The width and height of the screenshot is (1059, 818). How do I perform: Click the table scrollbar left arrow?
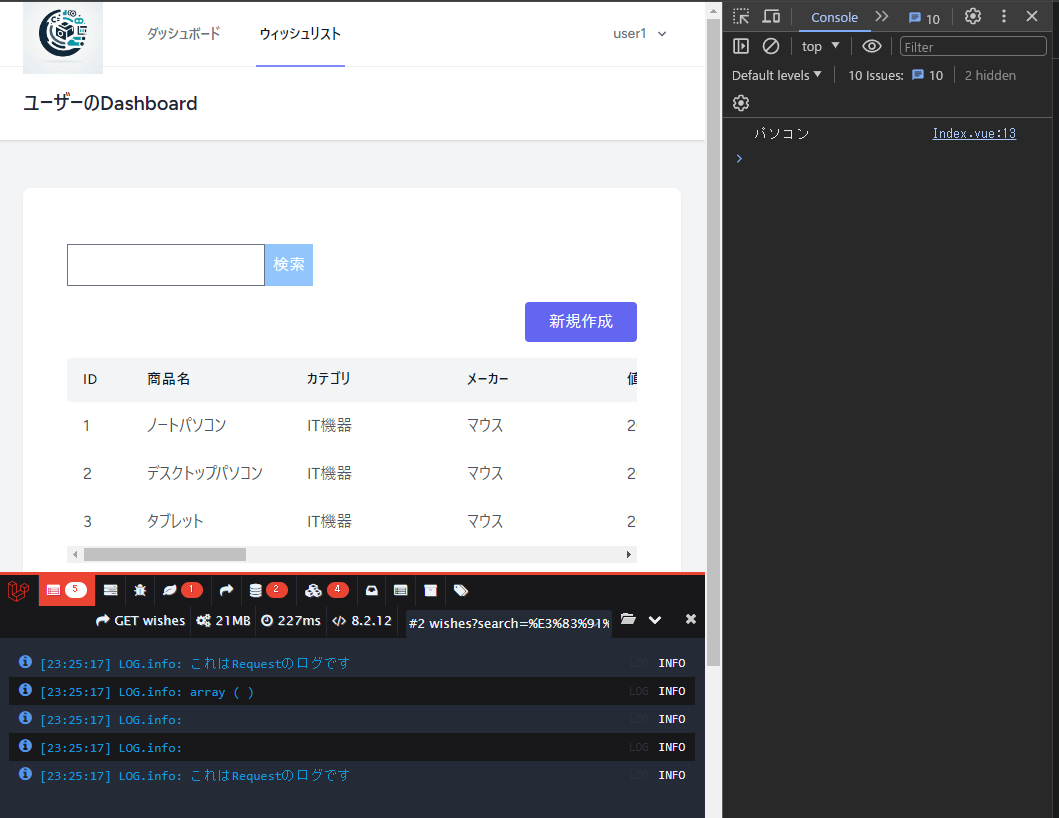coord(75,555)
